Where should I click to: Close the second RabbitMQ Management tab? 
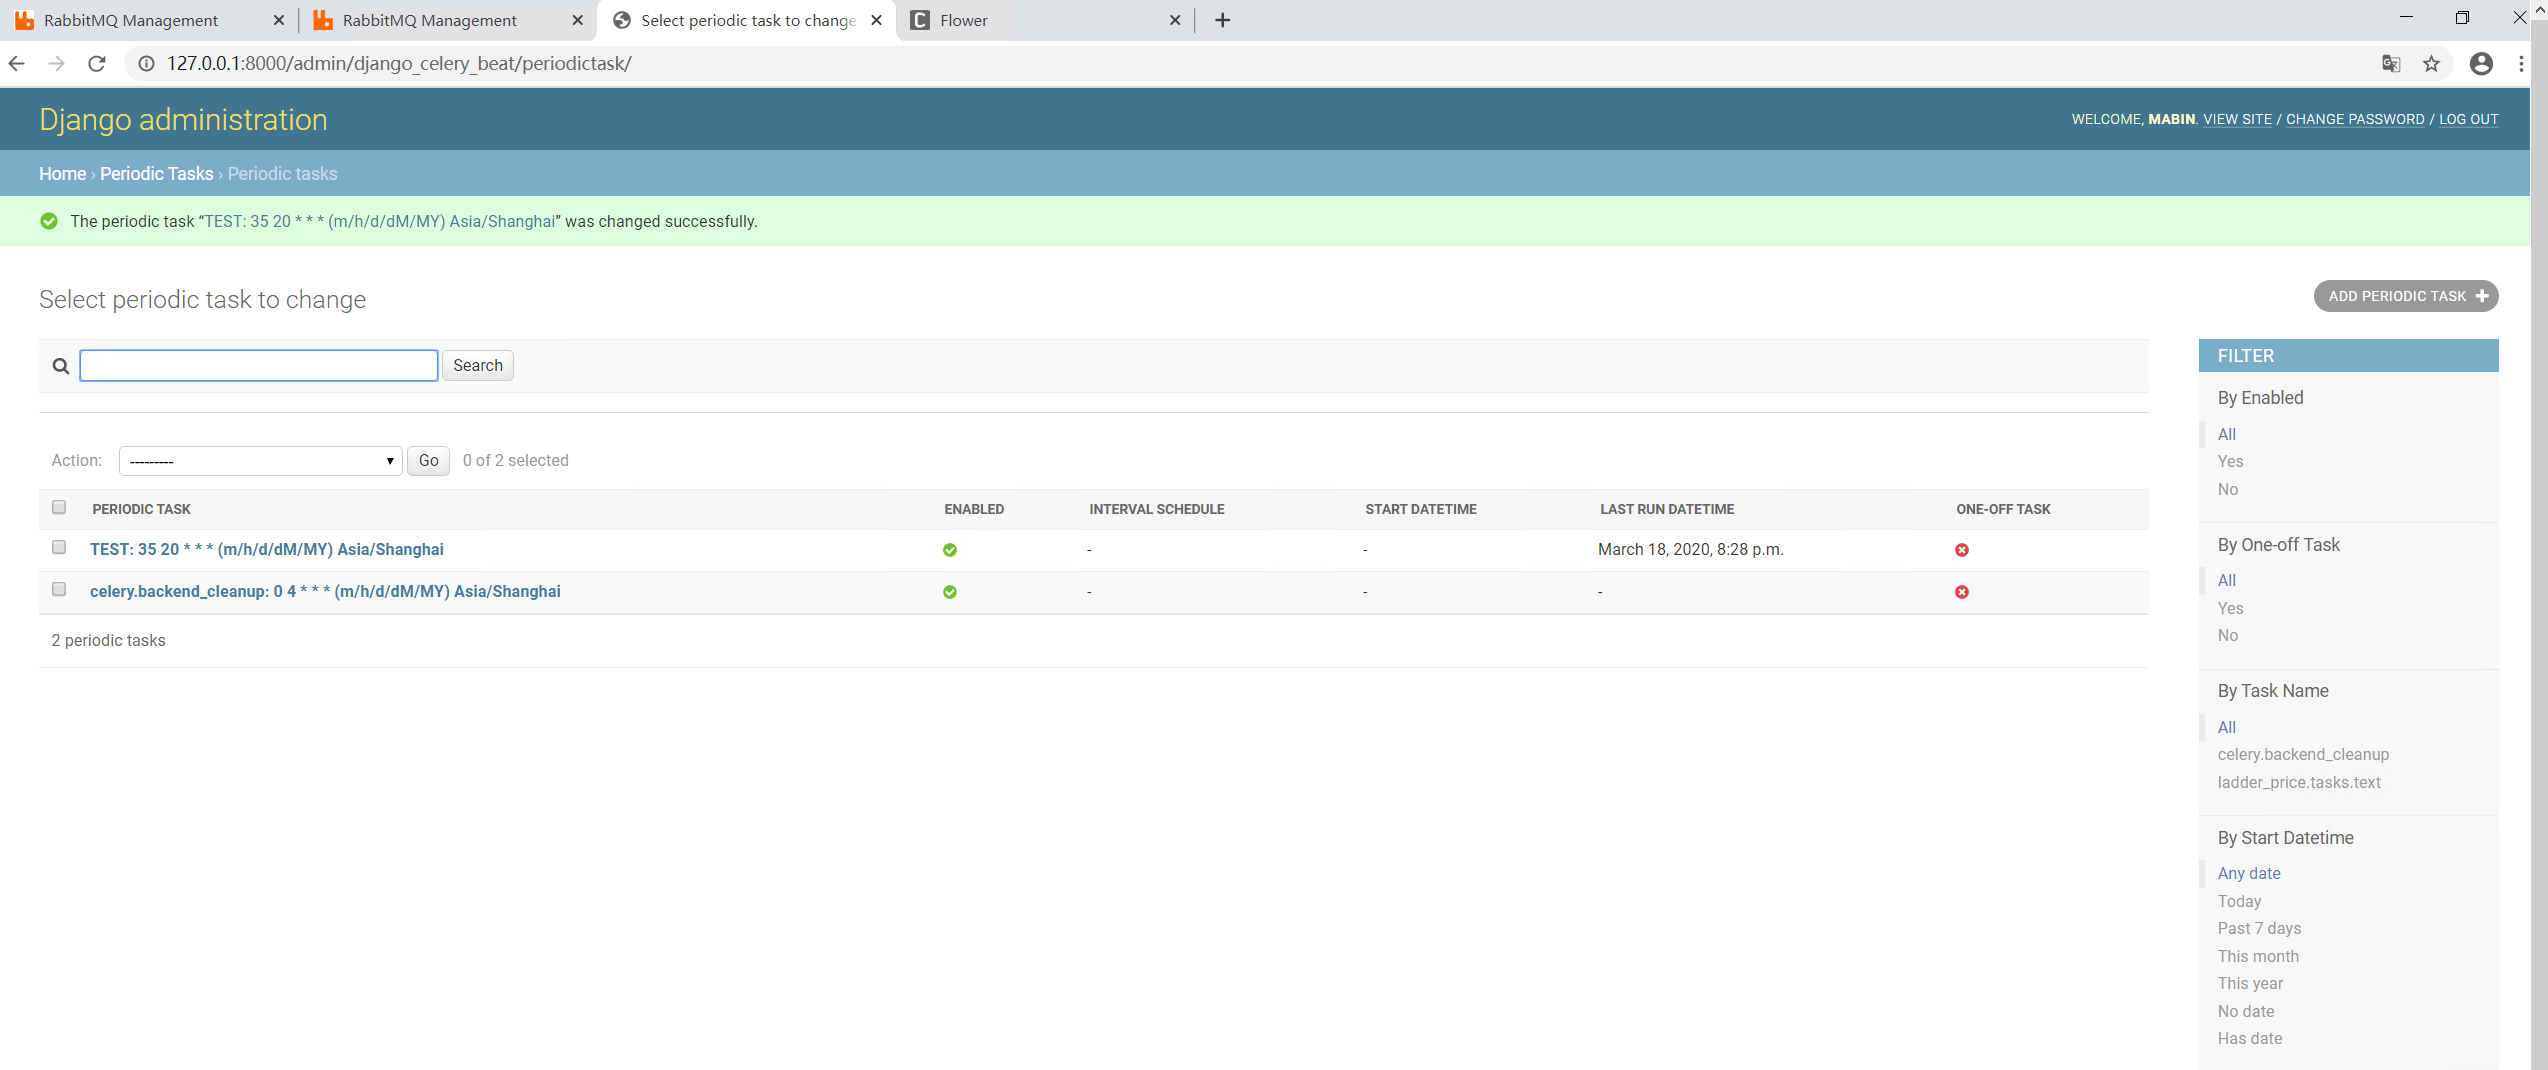577,20
